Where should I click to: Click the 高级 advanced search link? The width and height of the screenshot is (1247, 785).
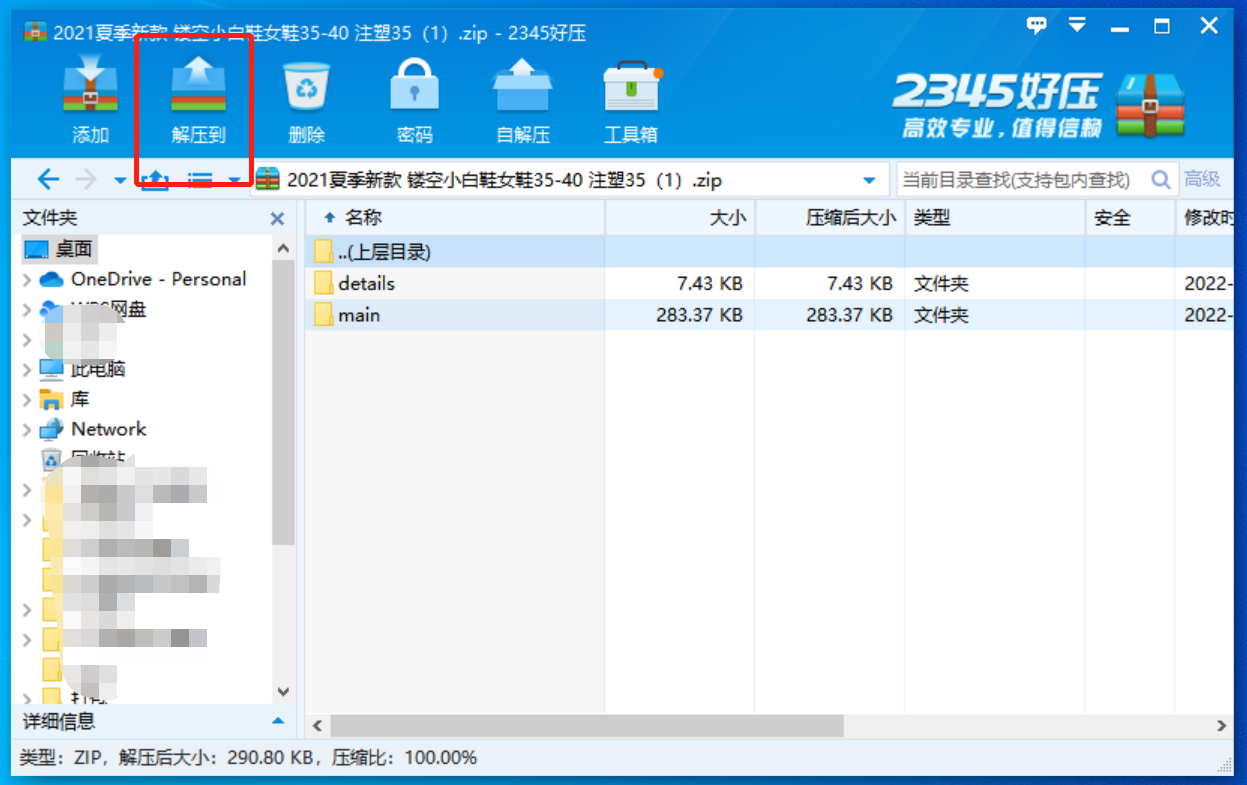1202,180
